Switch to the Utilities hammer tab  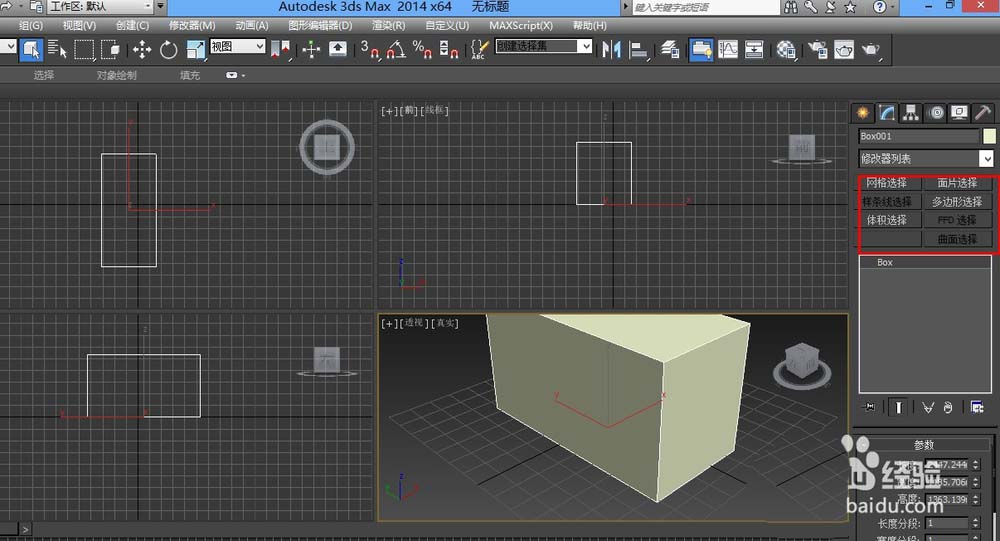983,113
